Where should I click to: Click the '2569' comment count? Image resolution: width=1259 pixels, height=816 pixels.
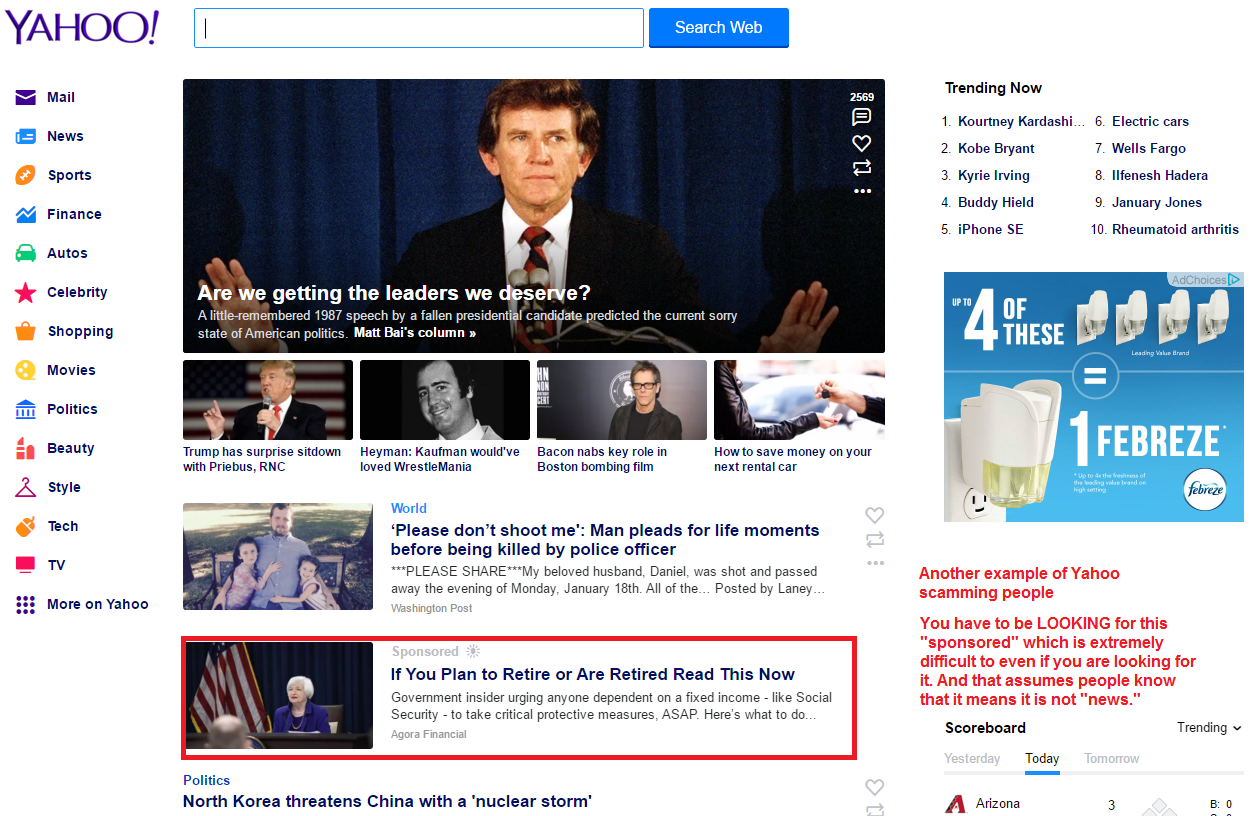(x=862, y=97)
